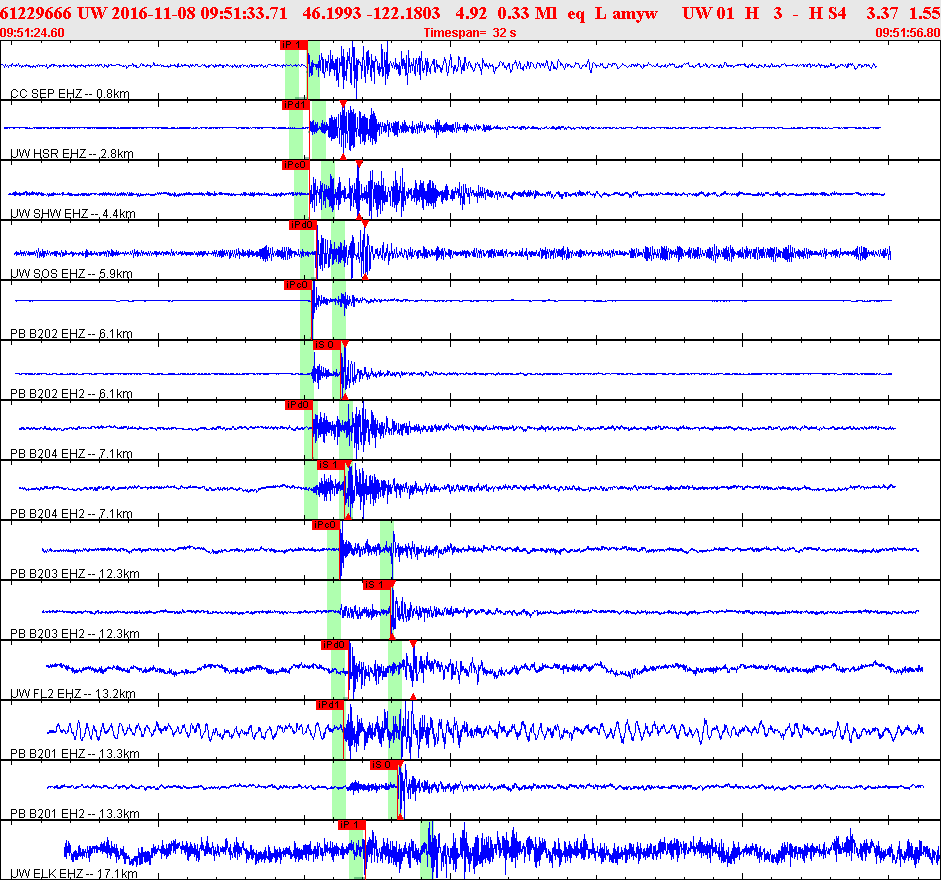This screenshot has height=880, width=941.
Task: Select the iP 1 pick flag on CC SEP trace
Action: tap(294, 45)
